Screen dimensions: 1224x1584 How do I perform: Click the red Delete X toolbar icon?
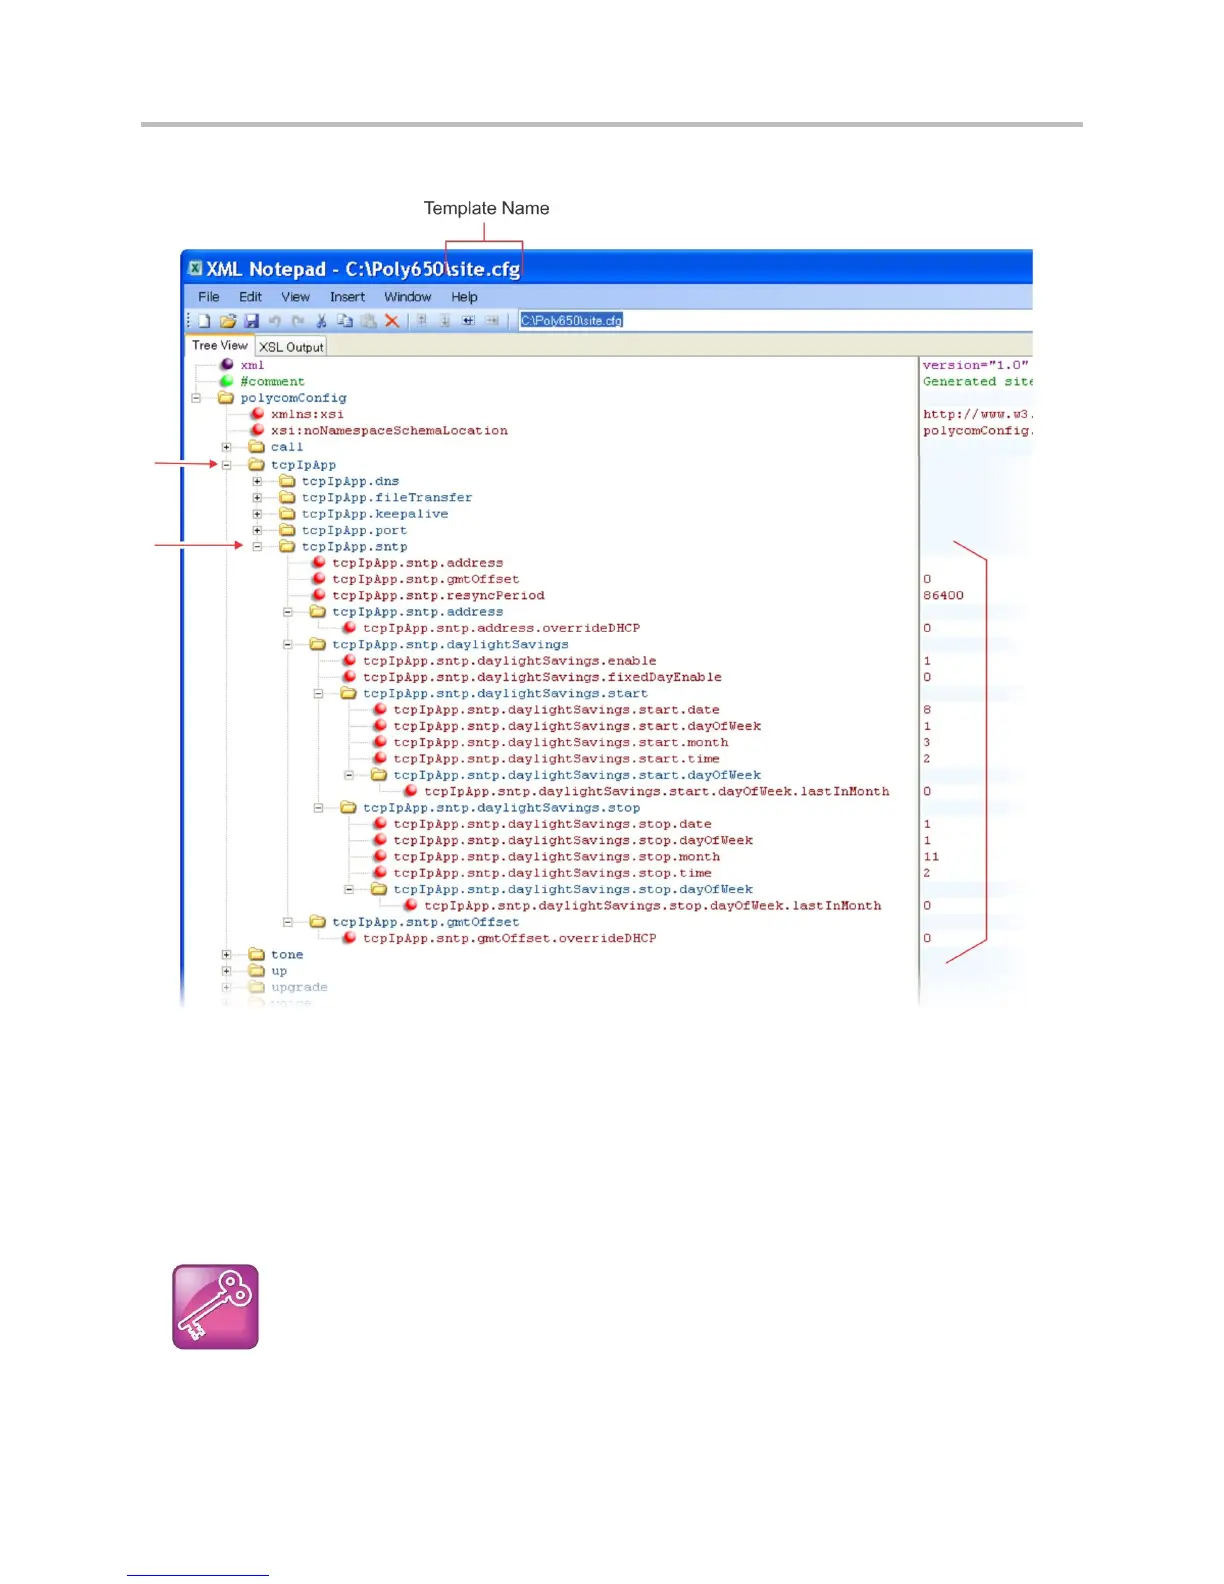(392, 321)
